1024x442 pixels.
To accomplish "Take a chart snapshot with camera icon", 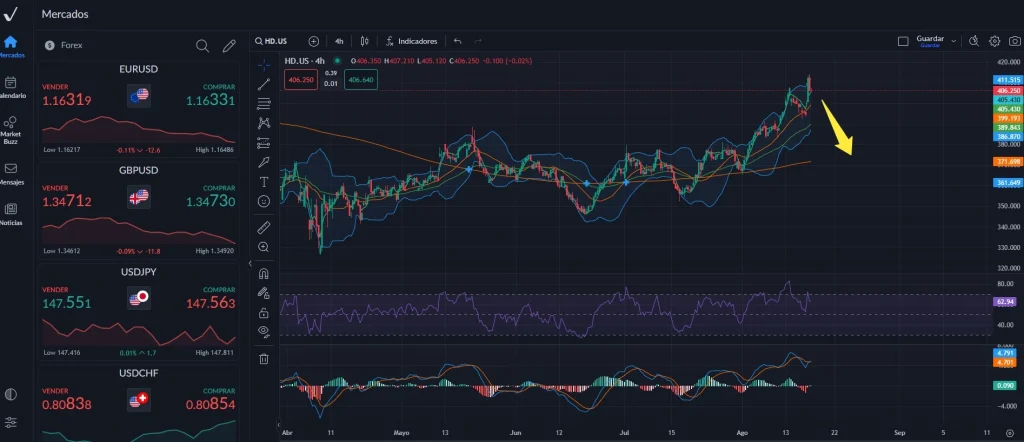I will pyautogui.click(x=1014, y=41).
